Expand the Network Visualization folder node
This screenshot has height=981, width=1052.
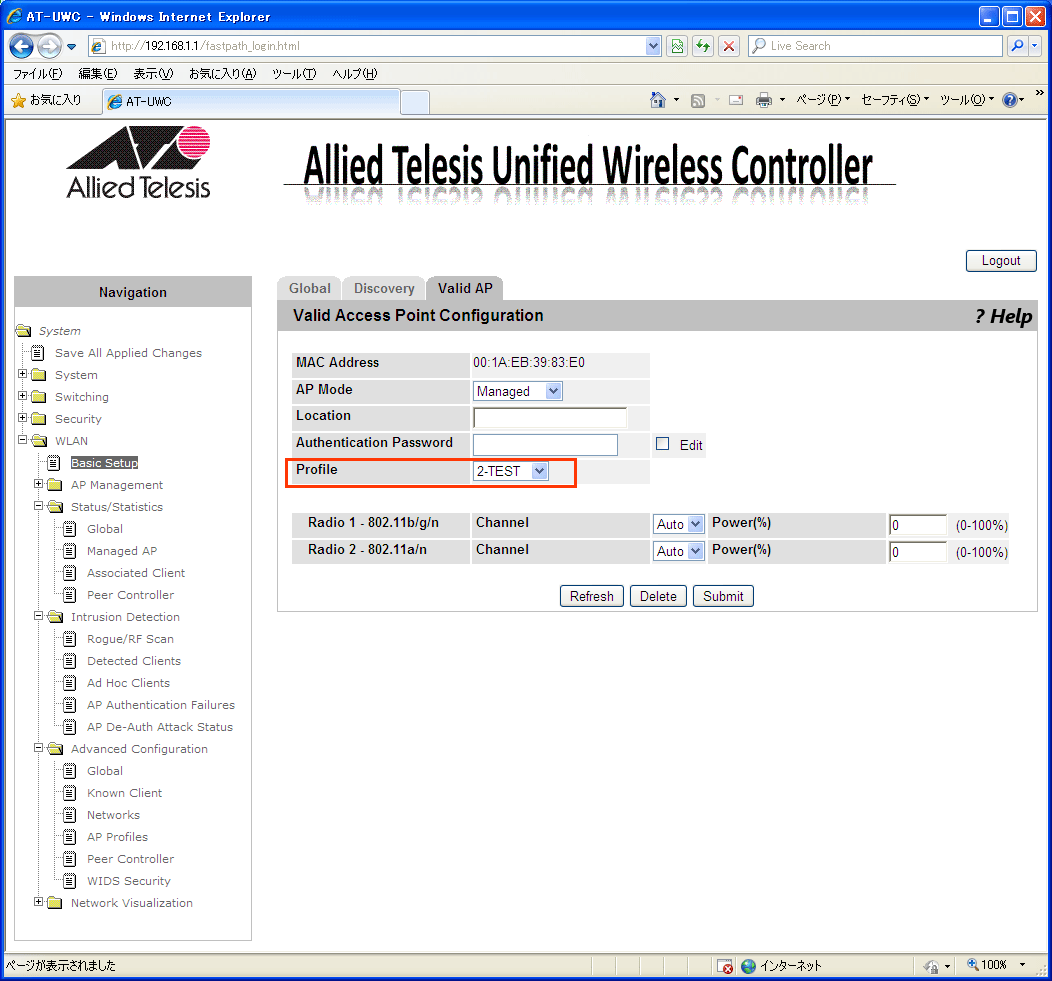click(x=38, y=902)
